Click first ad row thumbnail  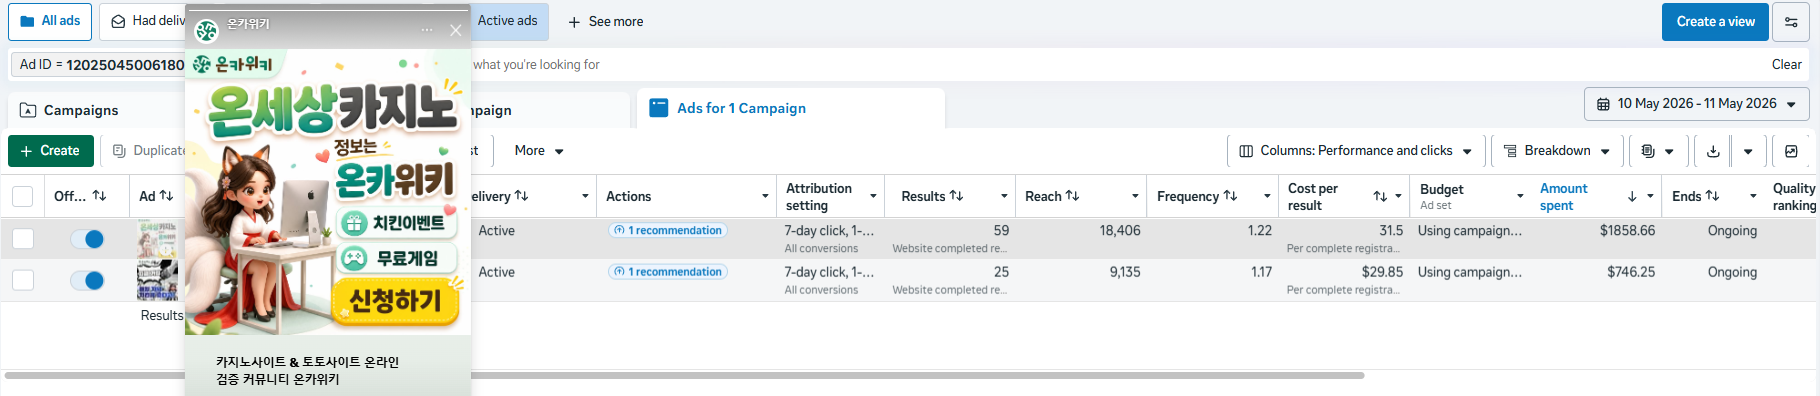(x=157, y=240)
